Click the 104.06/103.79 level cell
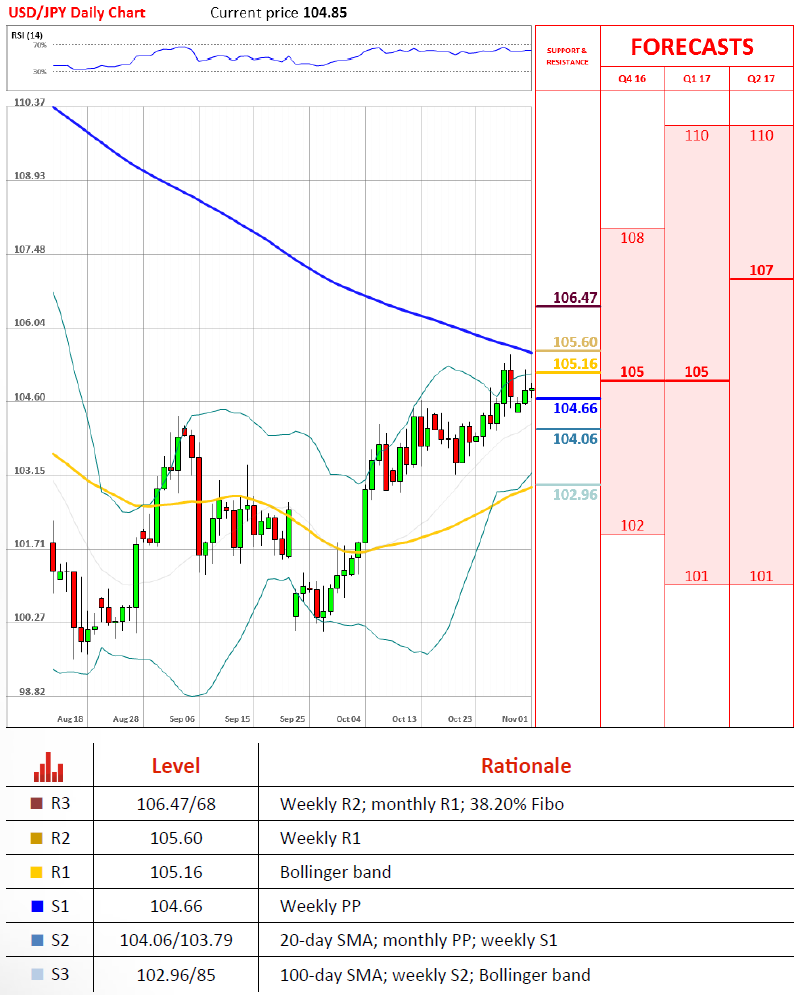 (x=176, y=940)
